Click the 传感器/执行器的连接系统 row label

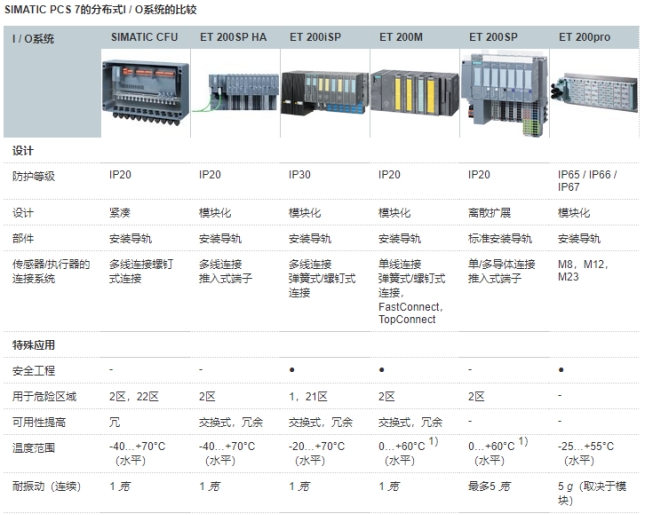[x=51, y=271]
